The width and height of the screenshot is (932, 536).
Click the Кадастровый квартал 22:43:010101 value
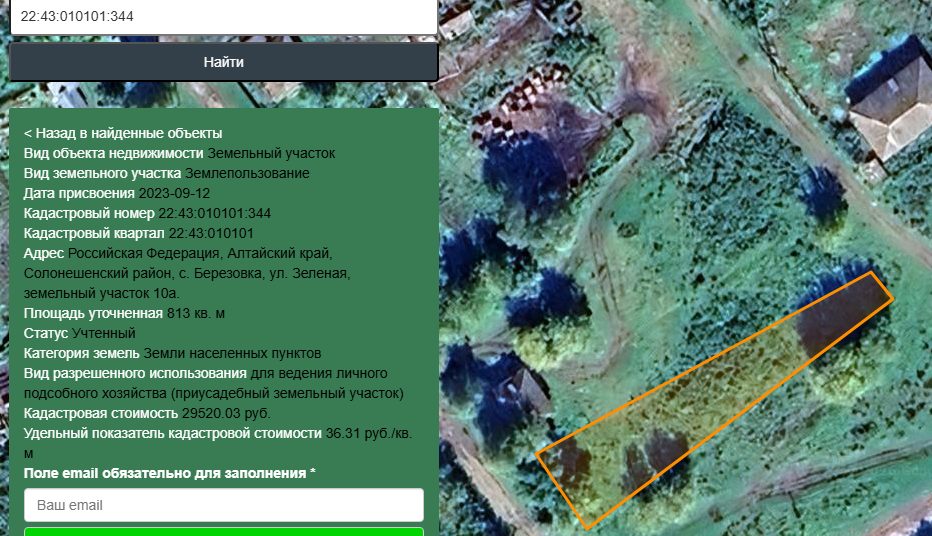pos(211,233)
